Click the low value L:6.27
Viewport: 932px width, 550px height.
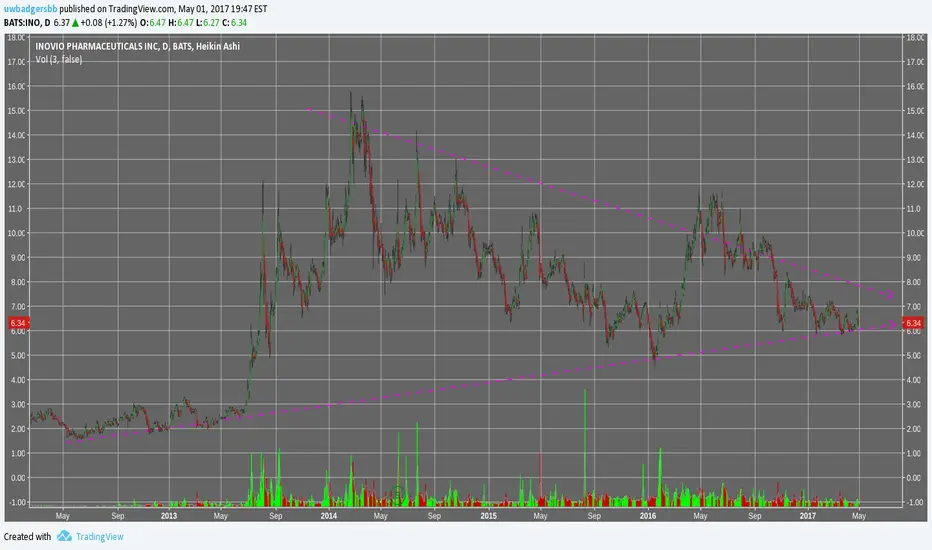pos(207,23)
